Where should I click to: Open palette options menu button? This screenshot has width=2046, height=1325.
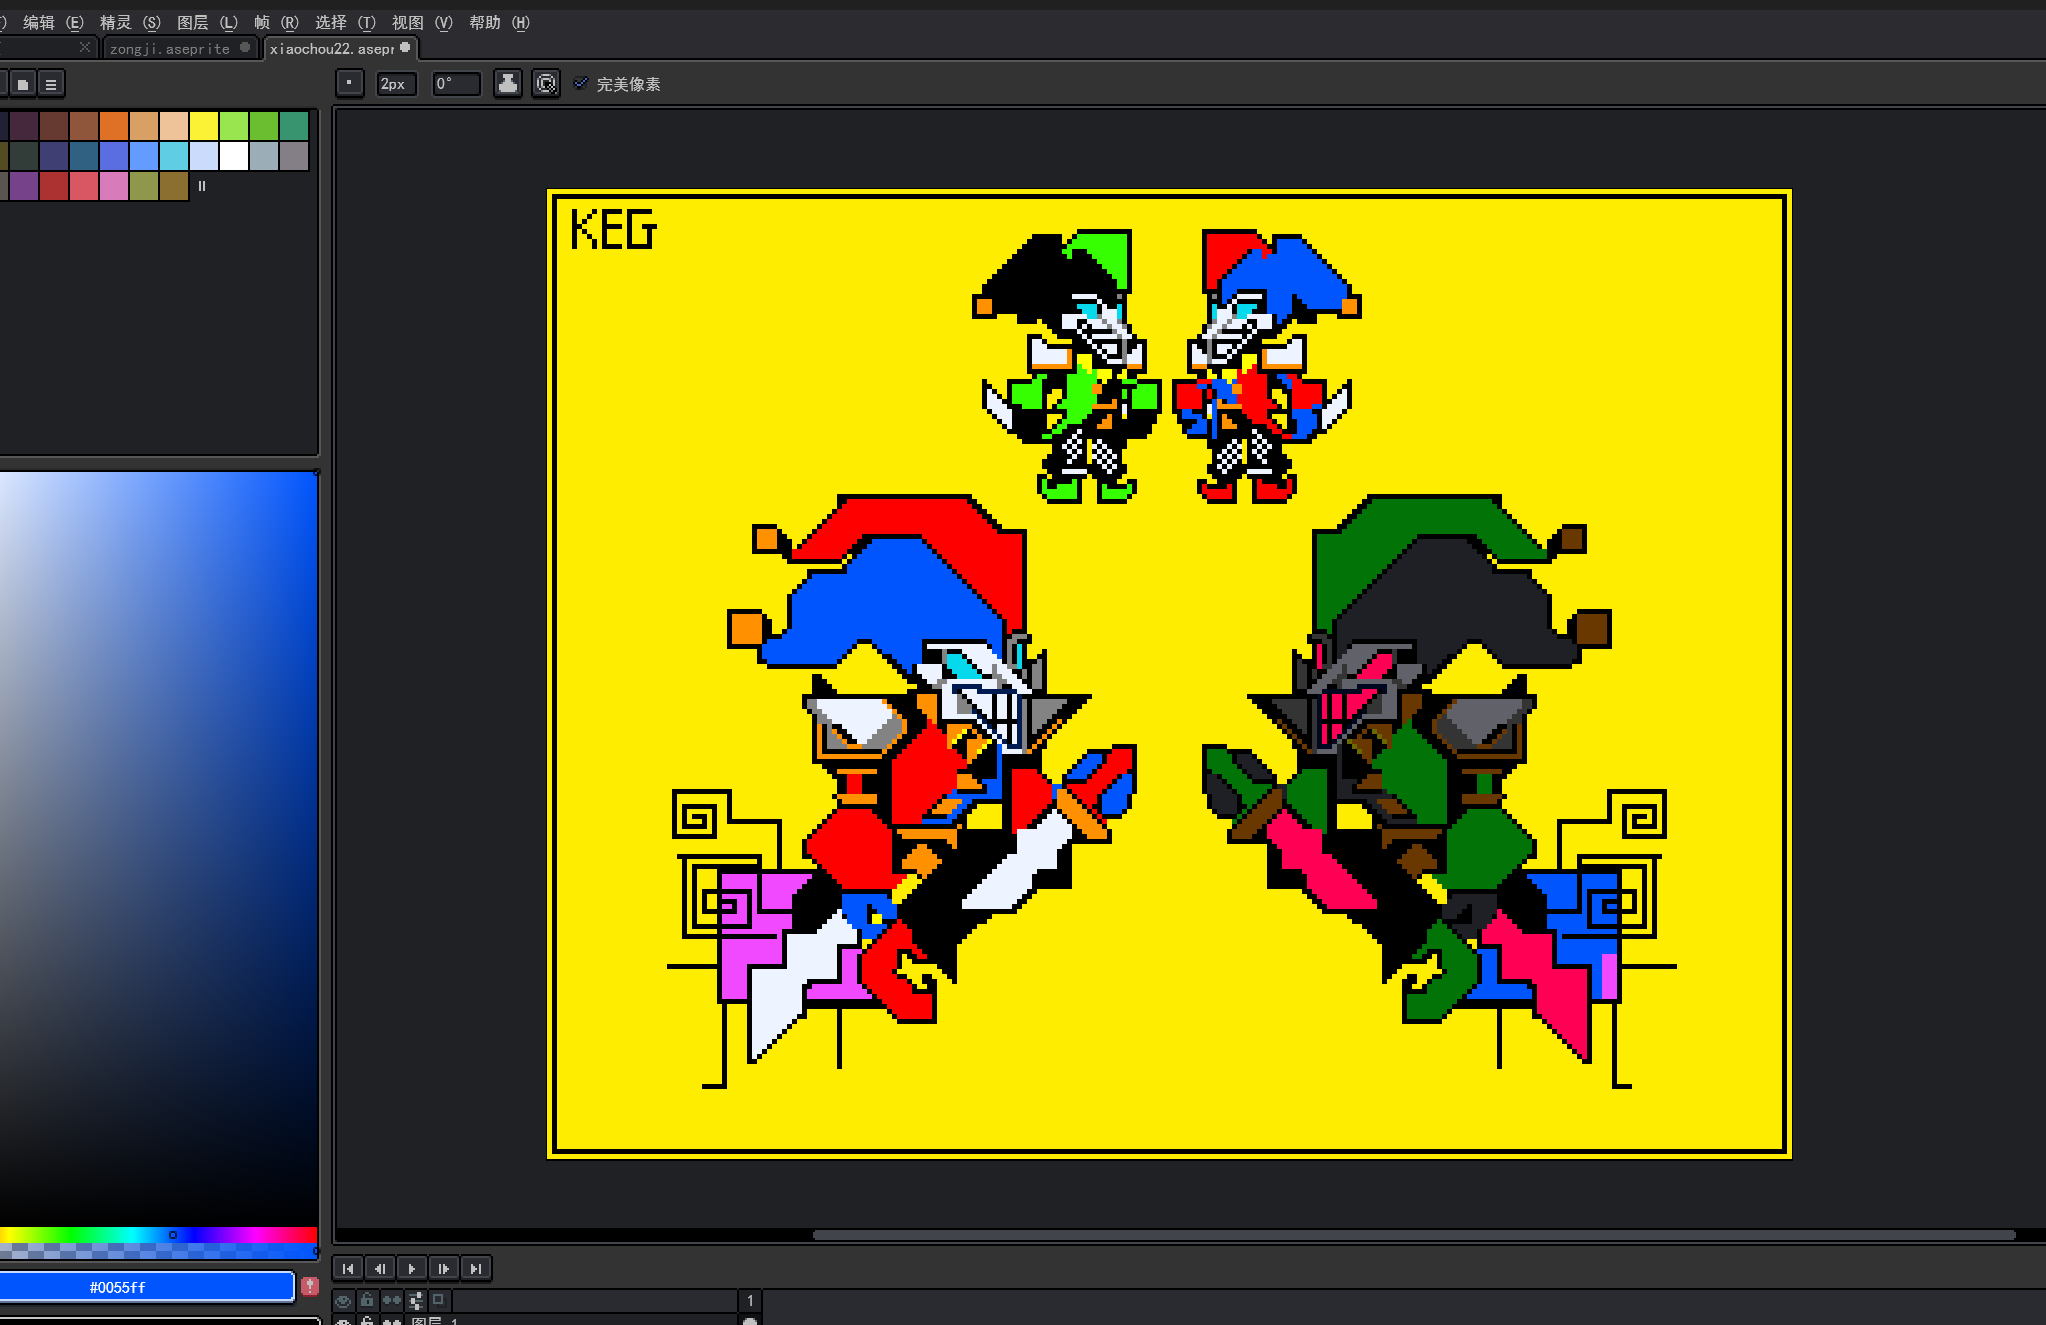[x=51, y=84]
